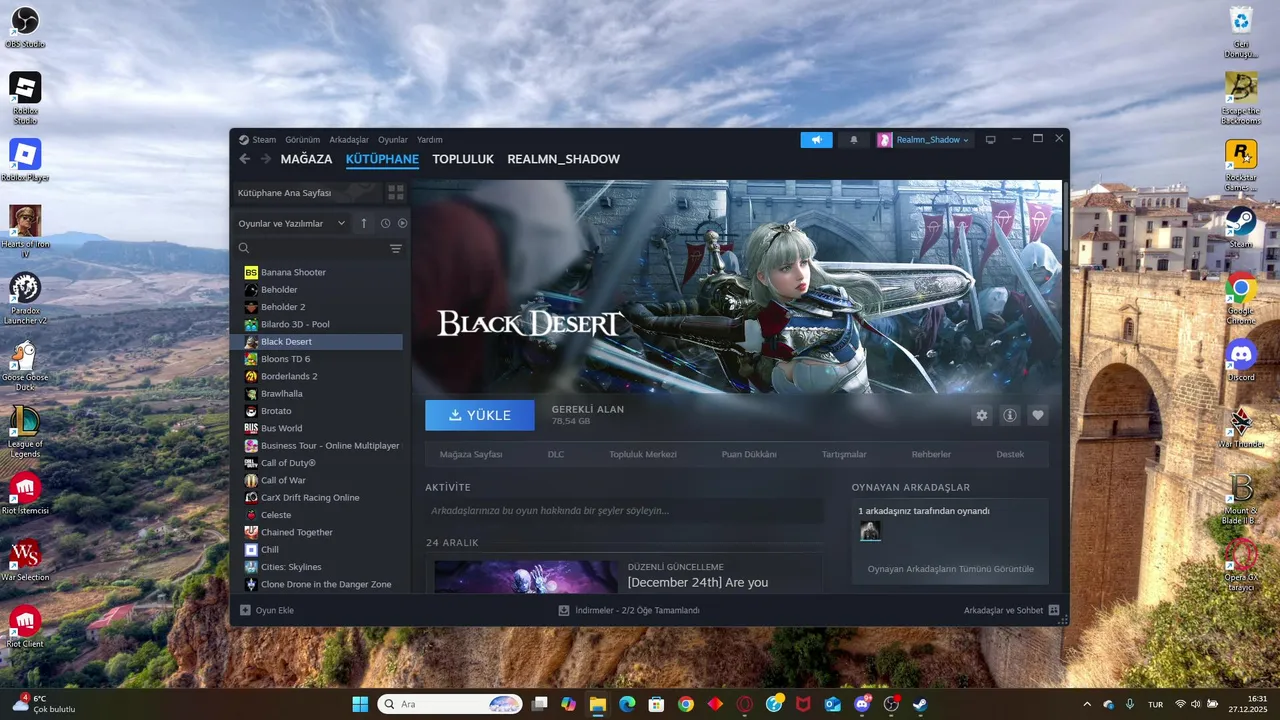Viewport: 1280px width, 720px height.
Task: Open Discord desktop shortcut
Action: pos(1241,360)
